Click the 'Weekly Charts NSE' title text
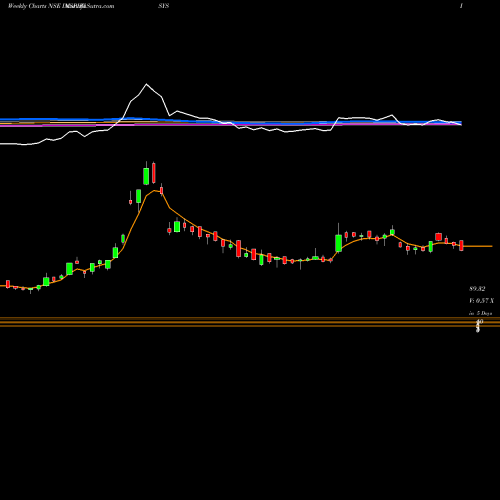 point(34,6)
